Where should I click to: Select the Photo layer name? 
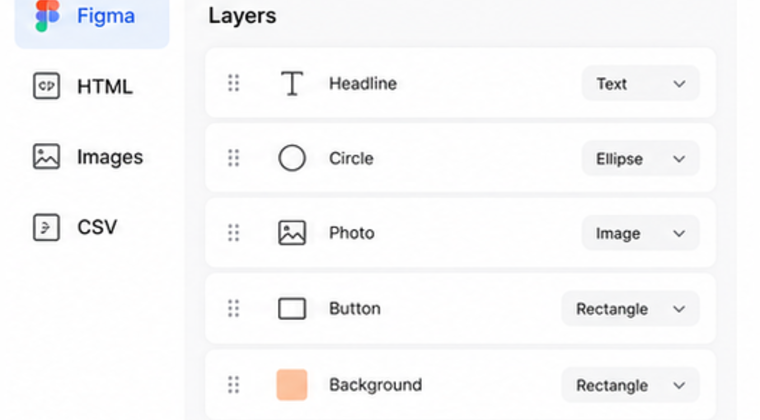352,233
